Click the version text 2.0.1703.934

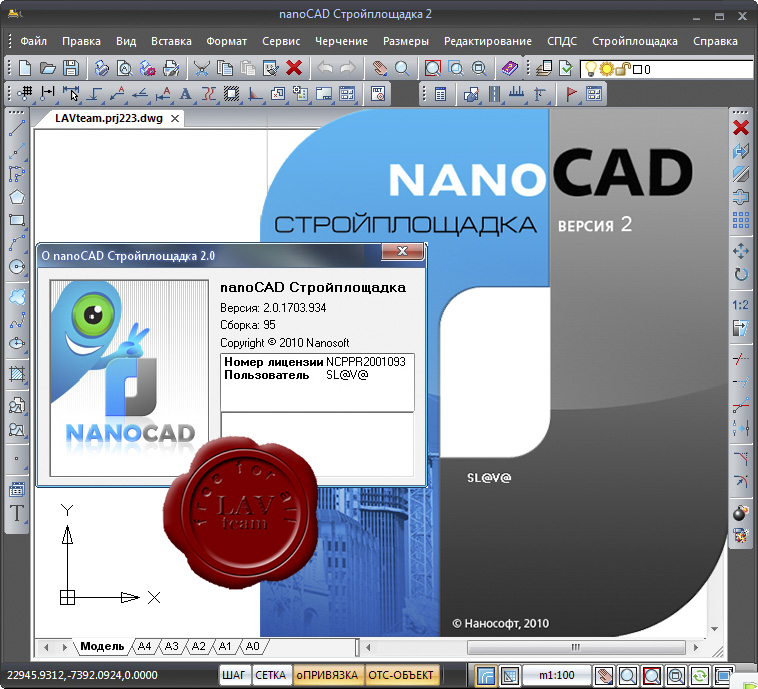pos(294,308)
